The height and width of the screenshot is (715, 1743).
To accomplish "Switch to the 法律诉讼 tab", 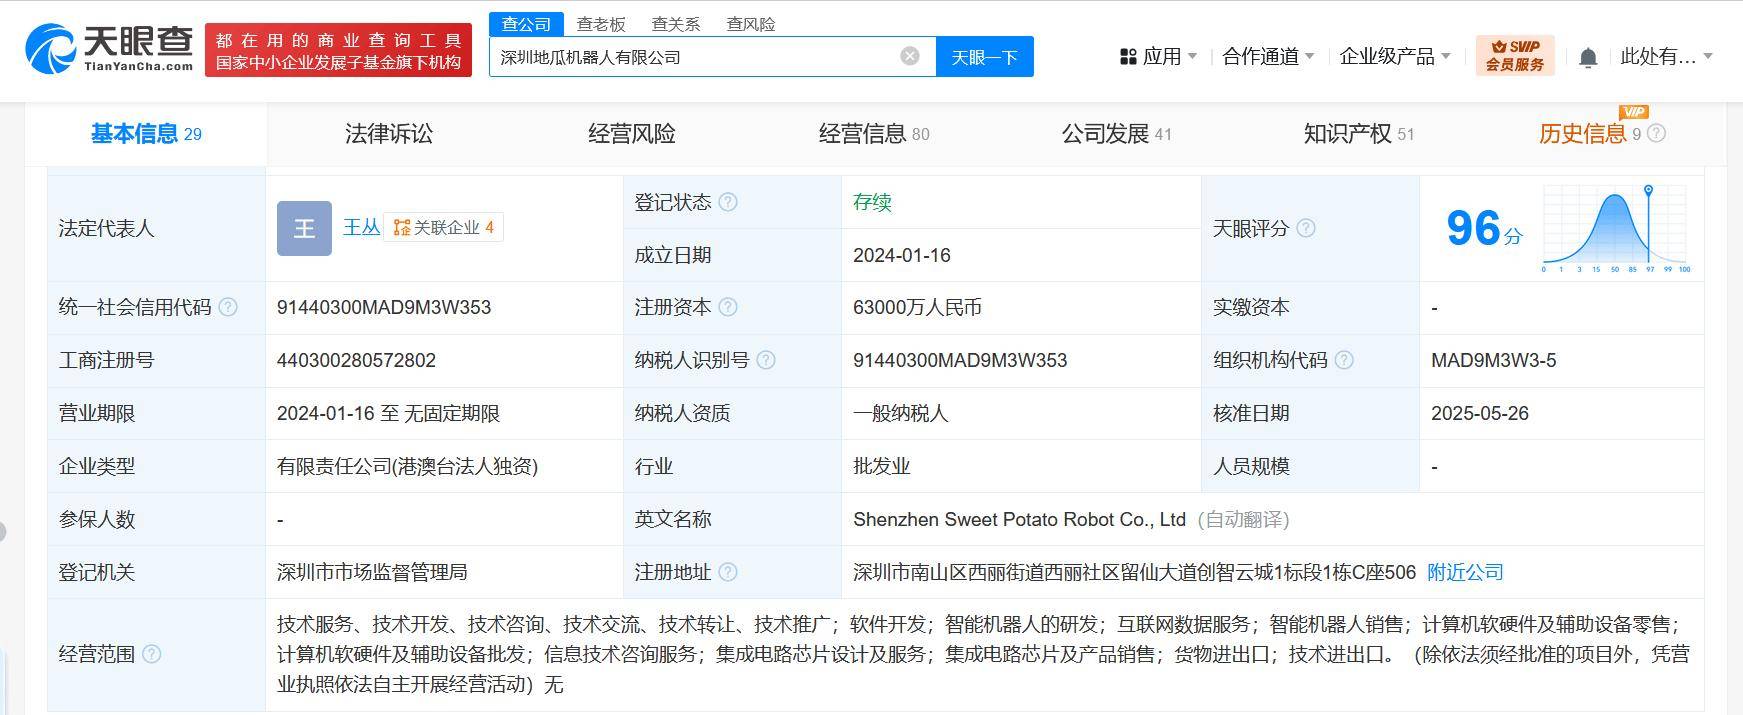I will click(x=389, y=134).
